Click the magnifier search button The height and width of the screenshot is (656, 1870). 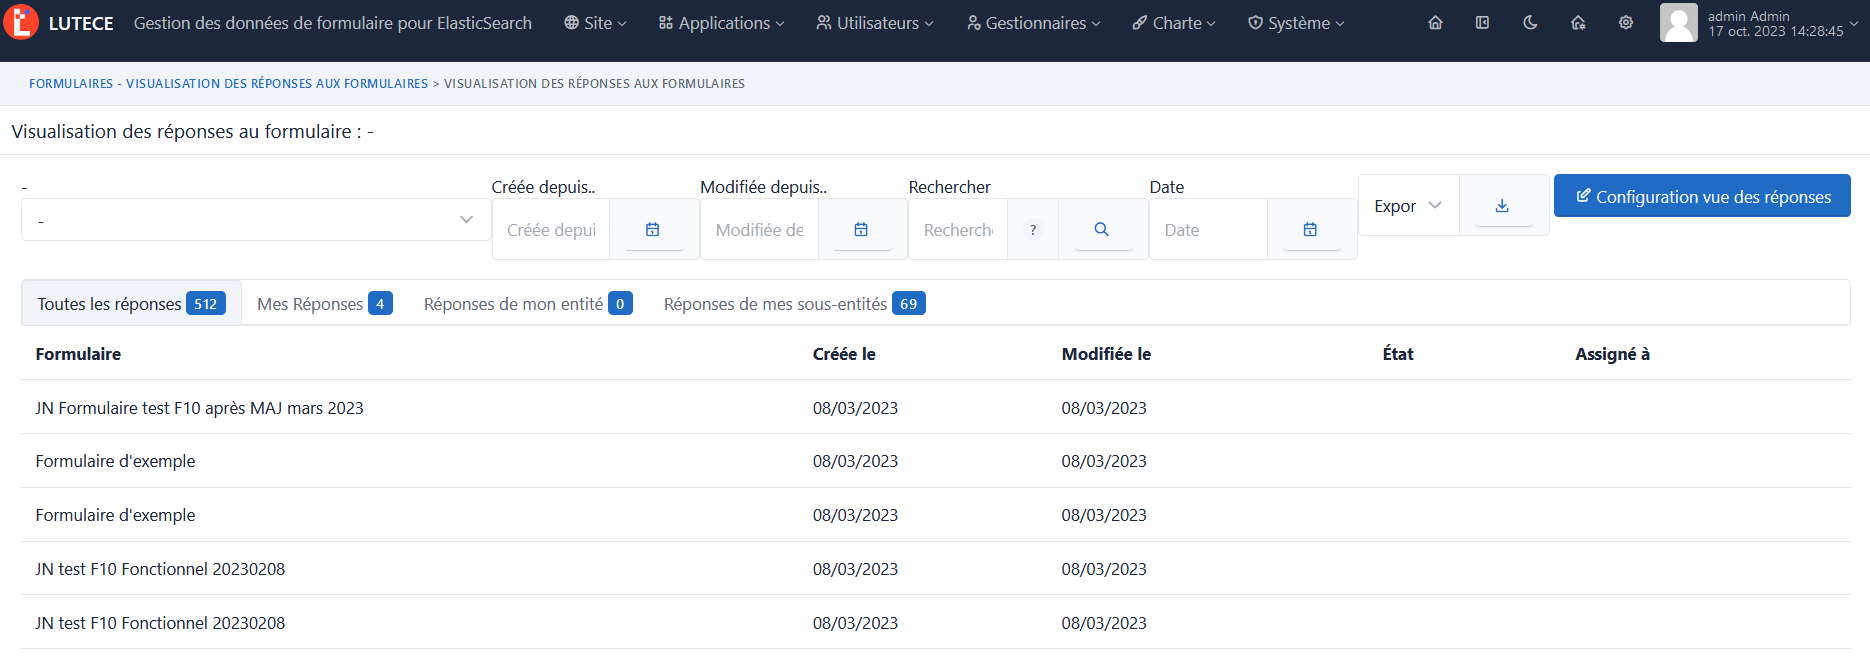click(x=1101, y=229)
